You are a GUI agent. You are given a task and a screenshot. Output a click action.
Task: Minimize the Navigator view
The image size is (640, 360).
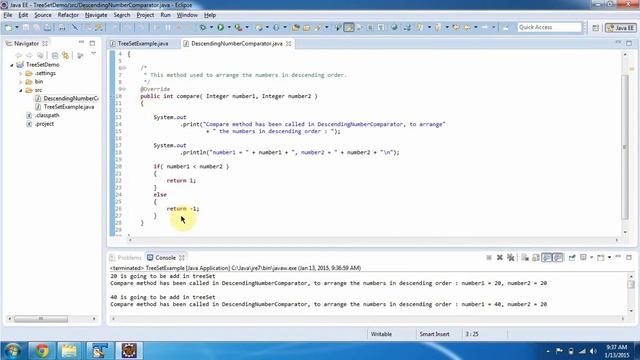81,43
